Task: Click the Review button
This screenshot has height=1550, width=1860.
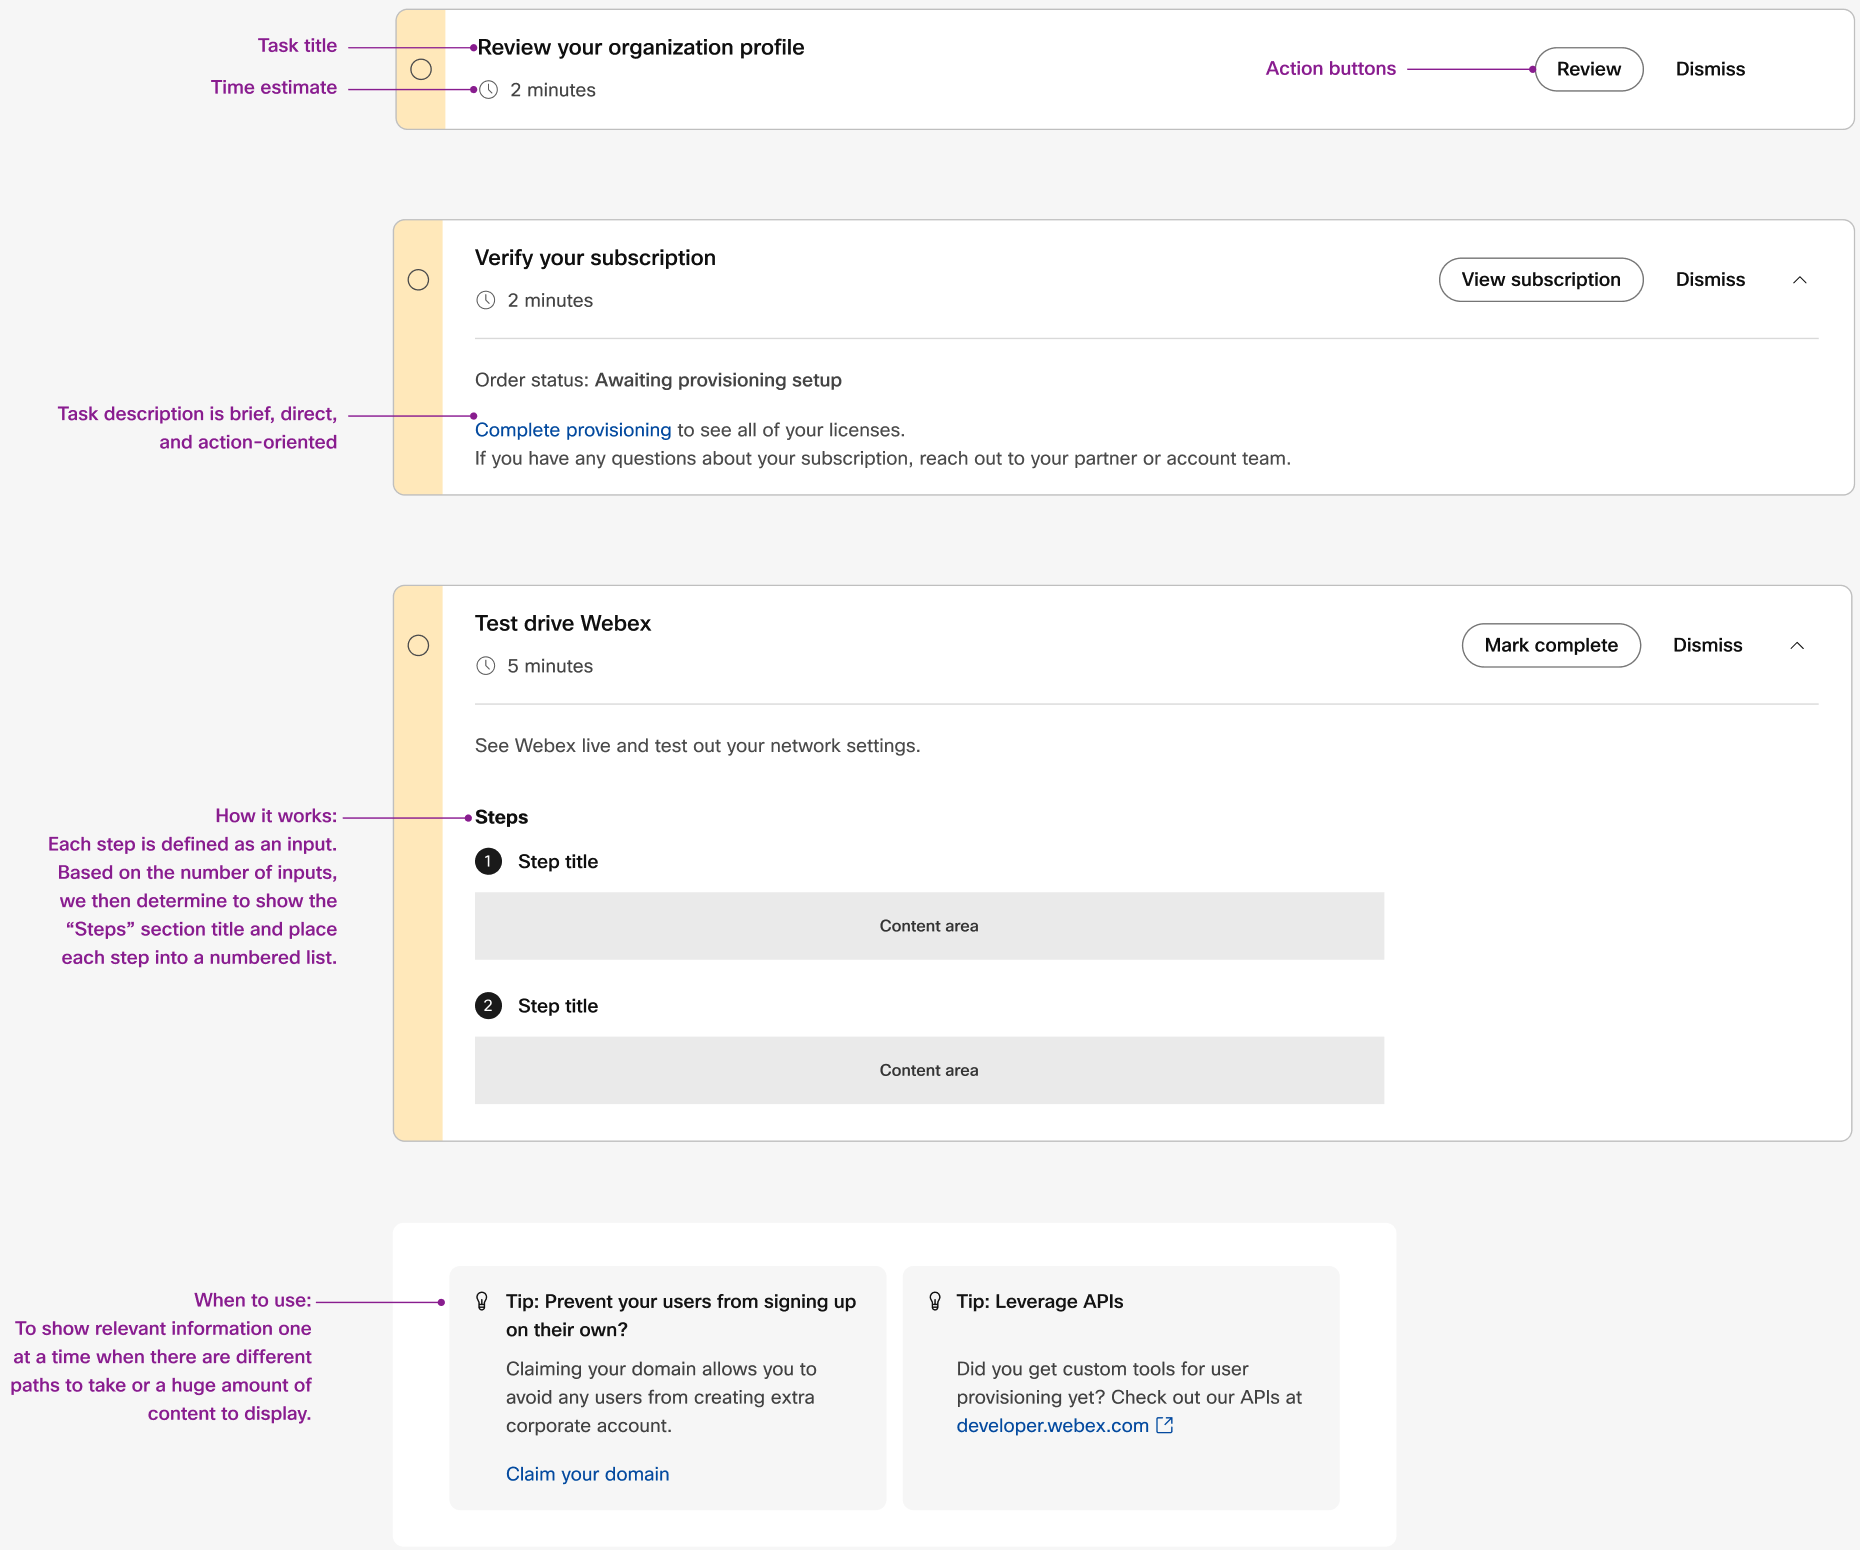Action: pyautogui.click(x=1589, y=69)
